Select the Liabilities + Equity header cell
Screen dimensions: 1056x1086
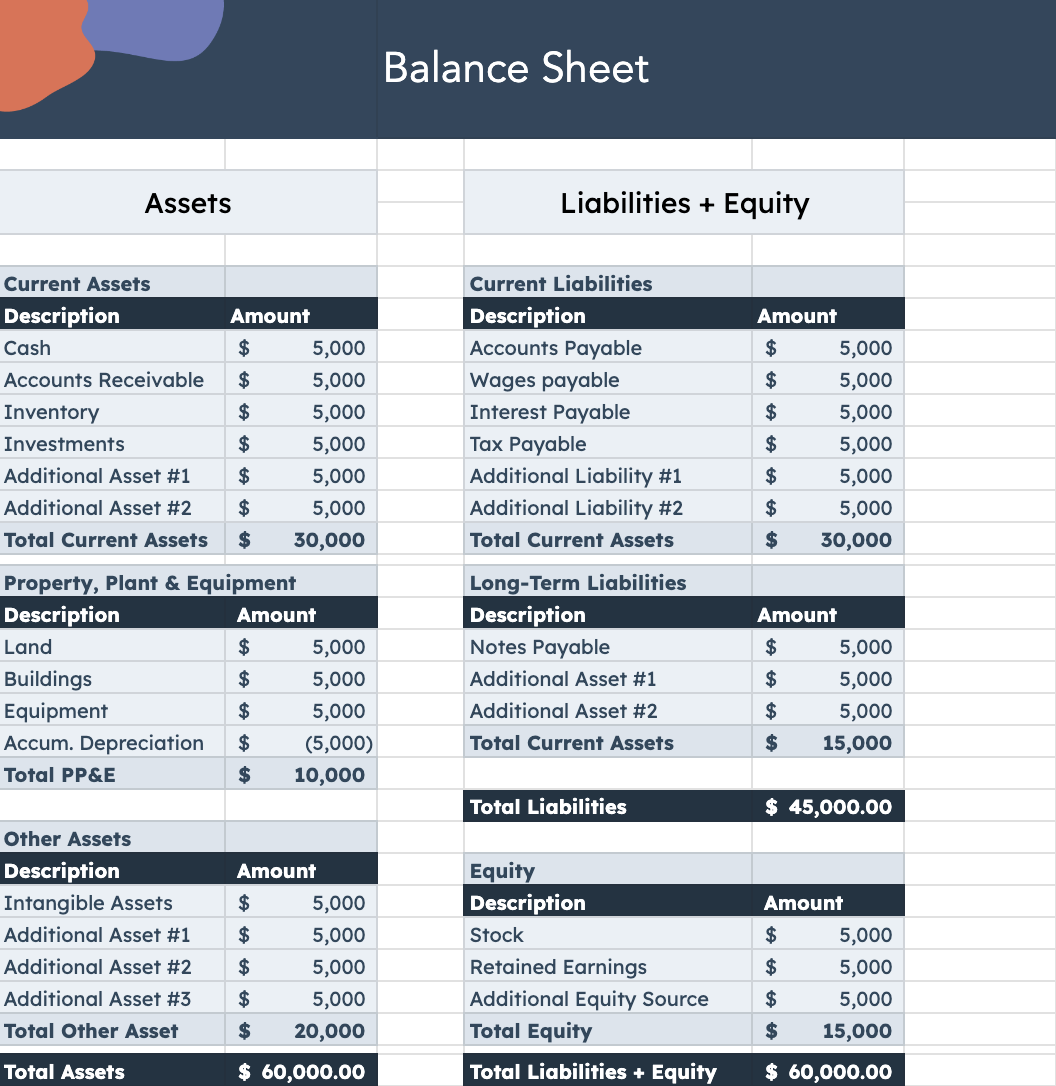pos(684,203)
